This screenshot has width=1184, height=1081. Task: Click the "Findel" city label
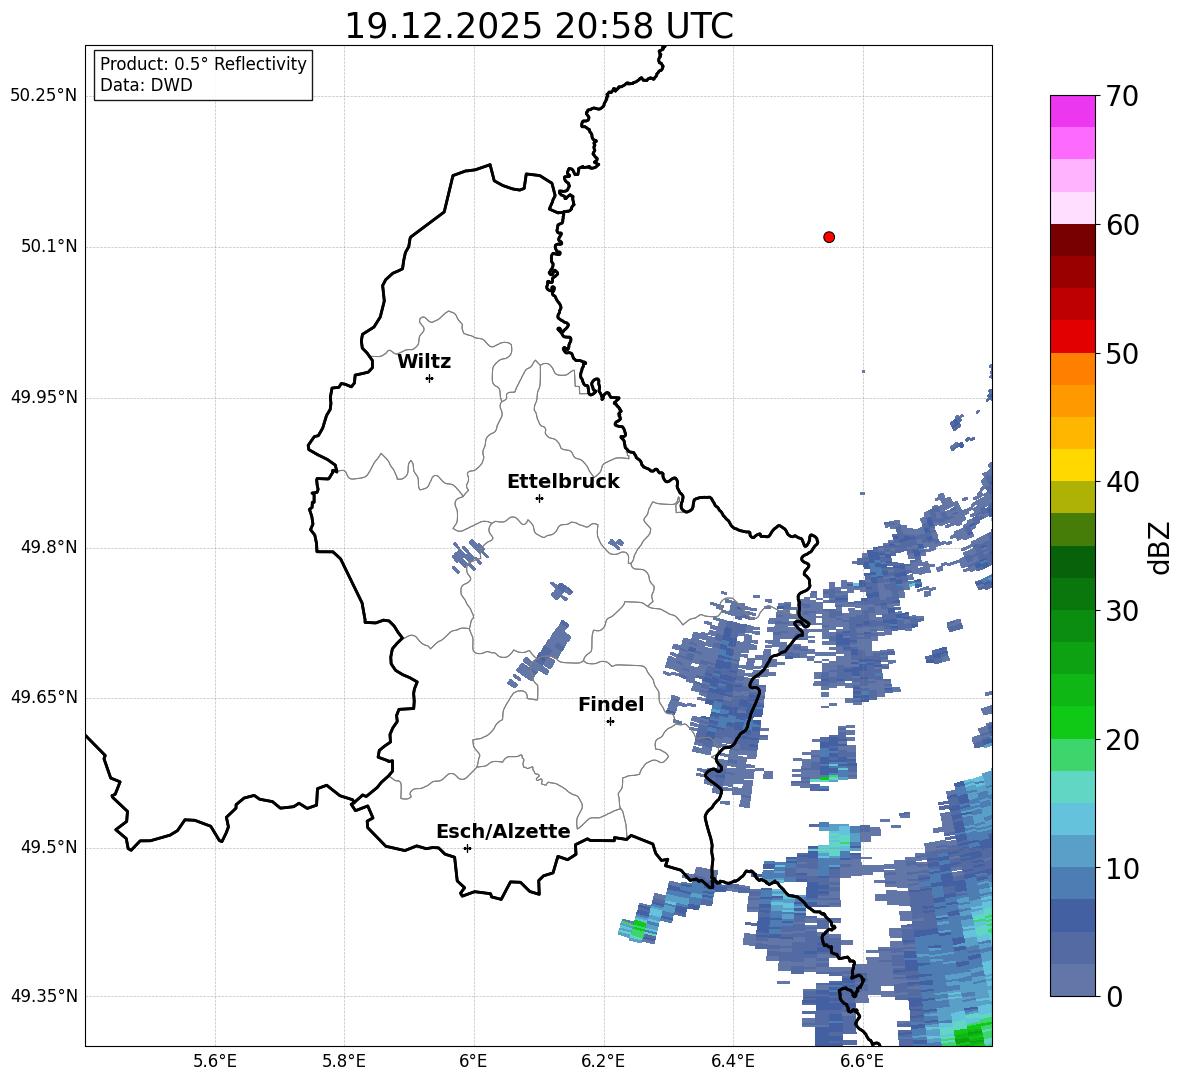(x=611, y=704)
